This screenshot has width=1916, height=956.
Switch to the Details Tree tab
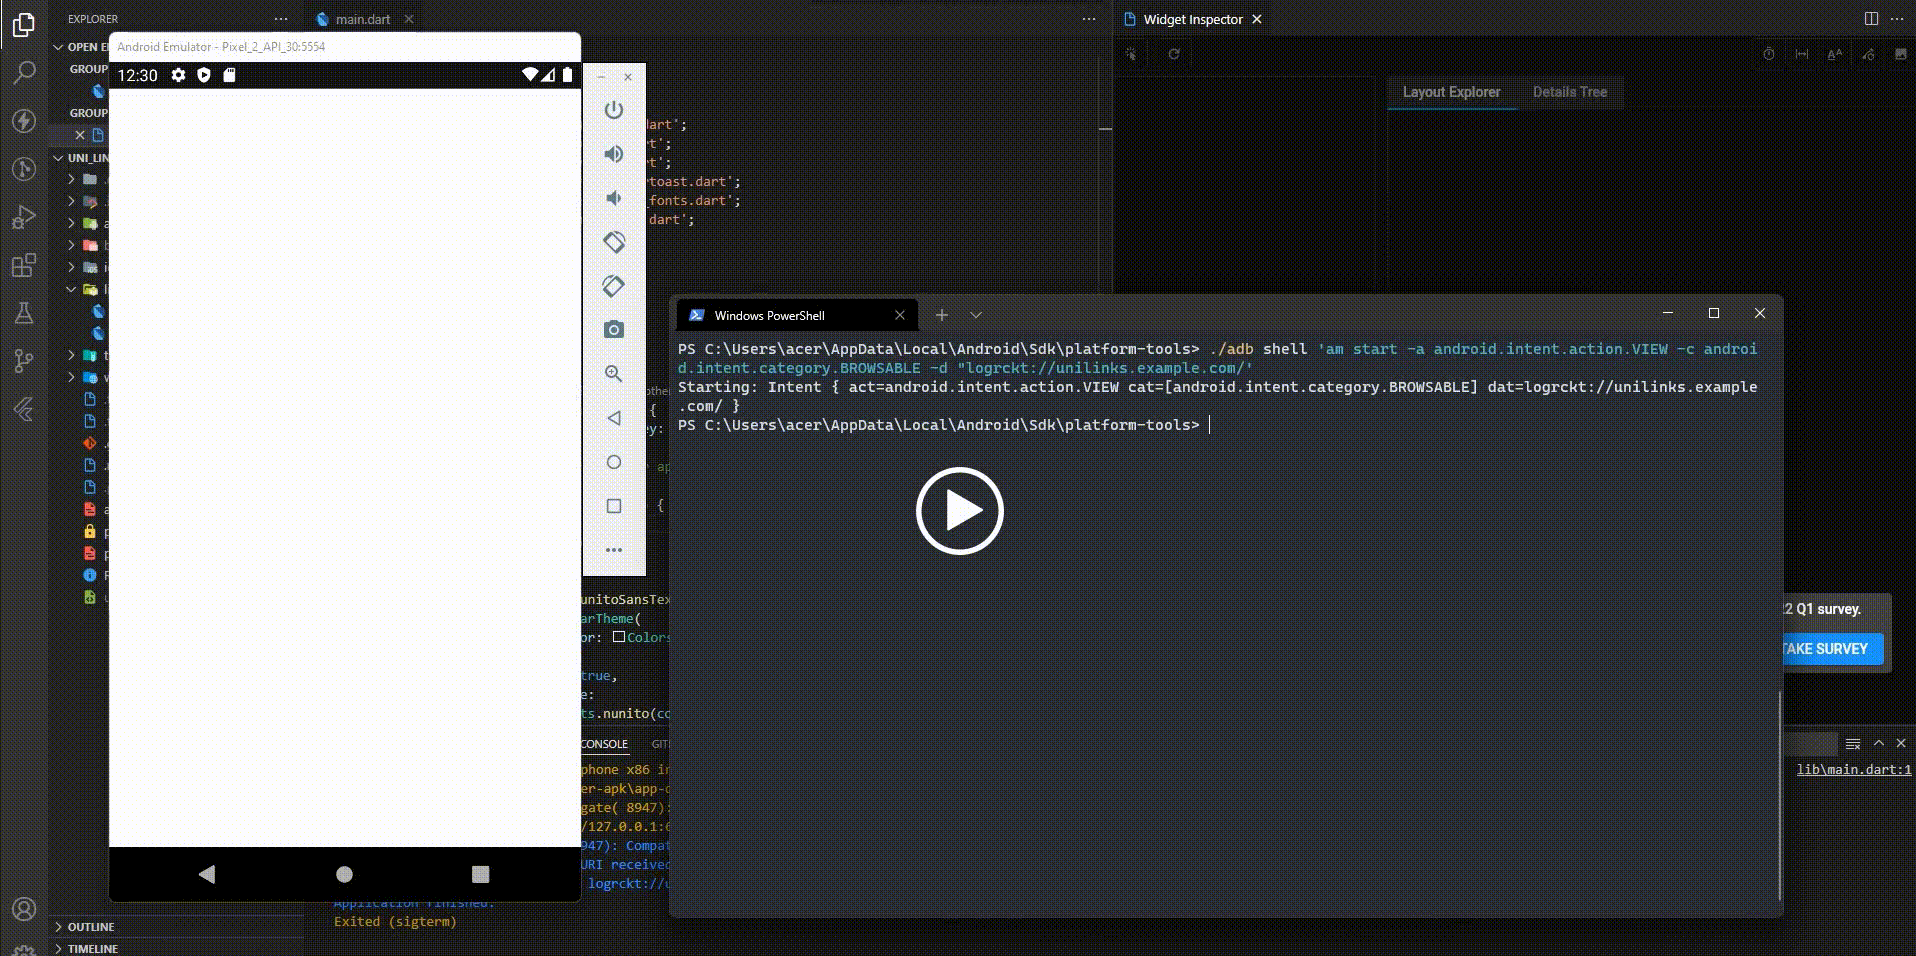(x=1570, y=92)
